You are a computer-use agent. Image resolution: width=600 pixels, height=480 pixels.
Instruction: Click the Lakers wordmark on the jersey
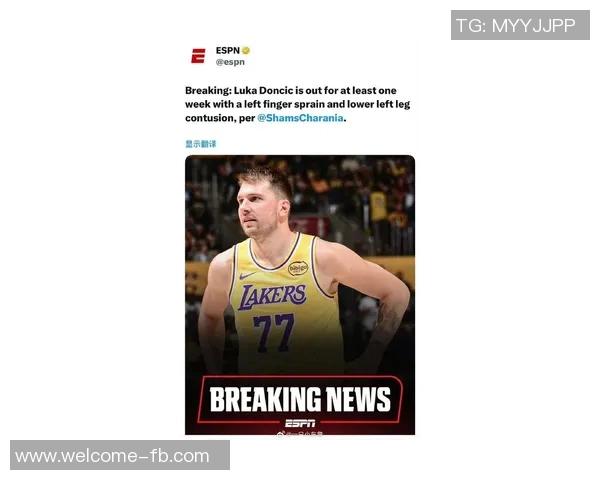click(272, 296)
